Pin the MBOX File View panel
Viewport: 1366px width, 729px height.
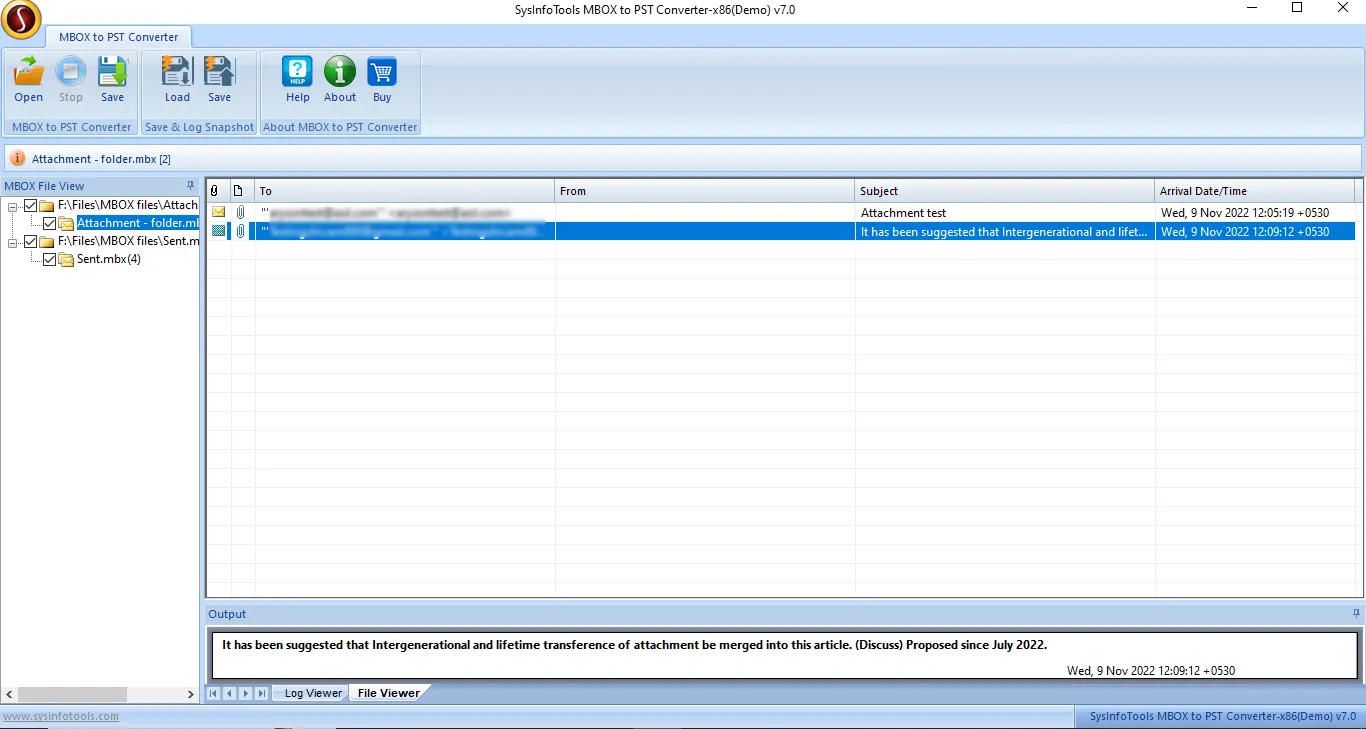(x=191, y=186)
